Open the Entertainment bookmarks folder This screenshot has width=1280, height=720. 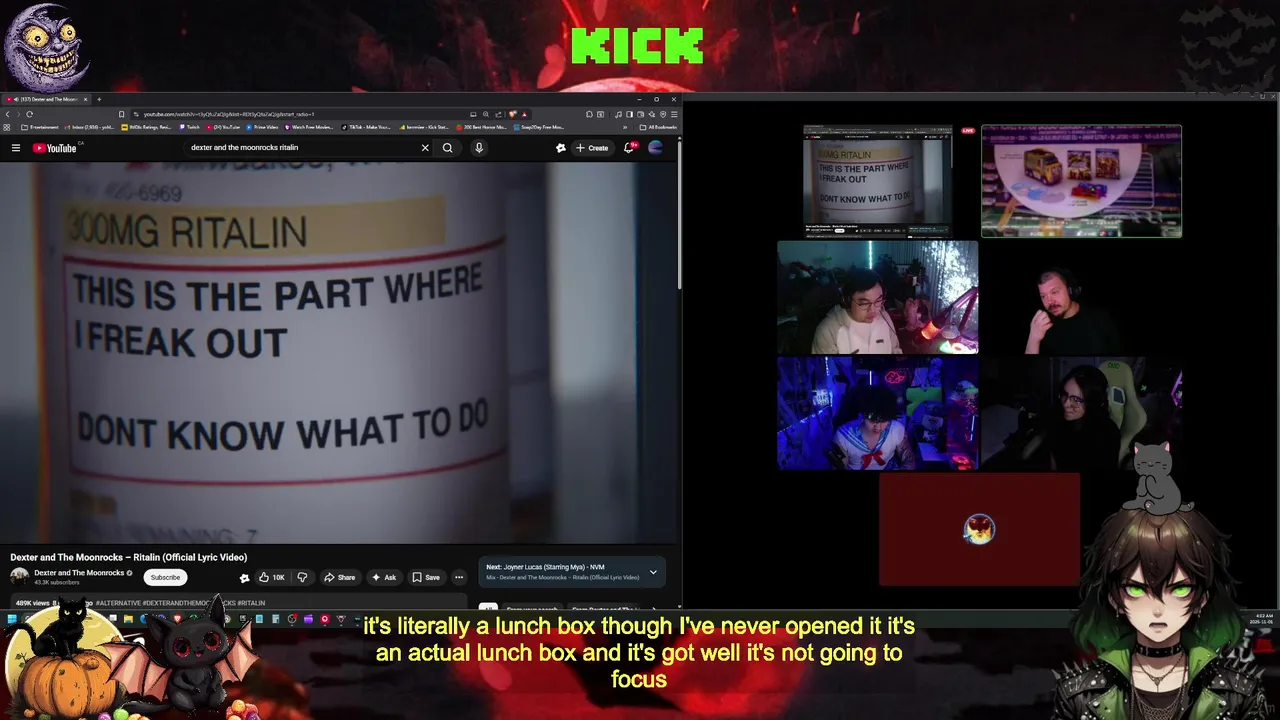coord(40,127)
